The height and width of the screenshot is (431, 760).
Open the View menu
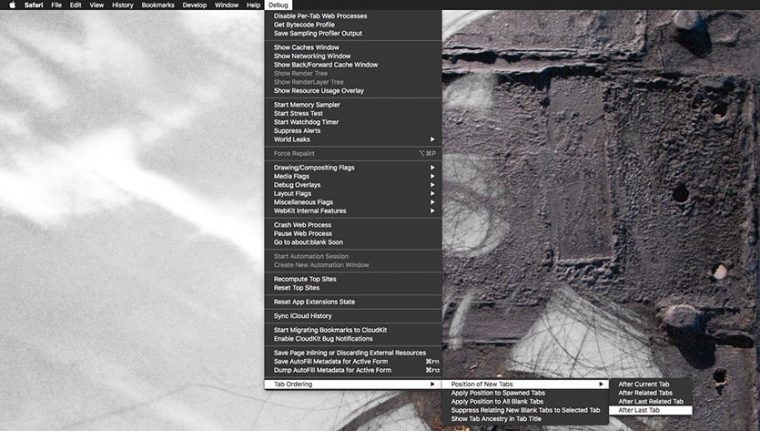click(x=96, y=5)
